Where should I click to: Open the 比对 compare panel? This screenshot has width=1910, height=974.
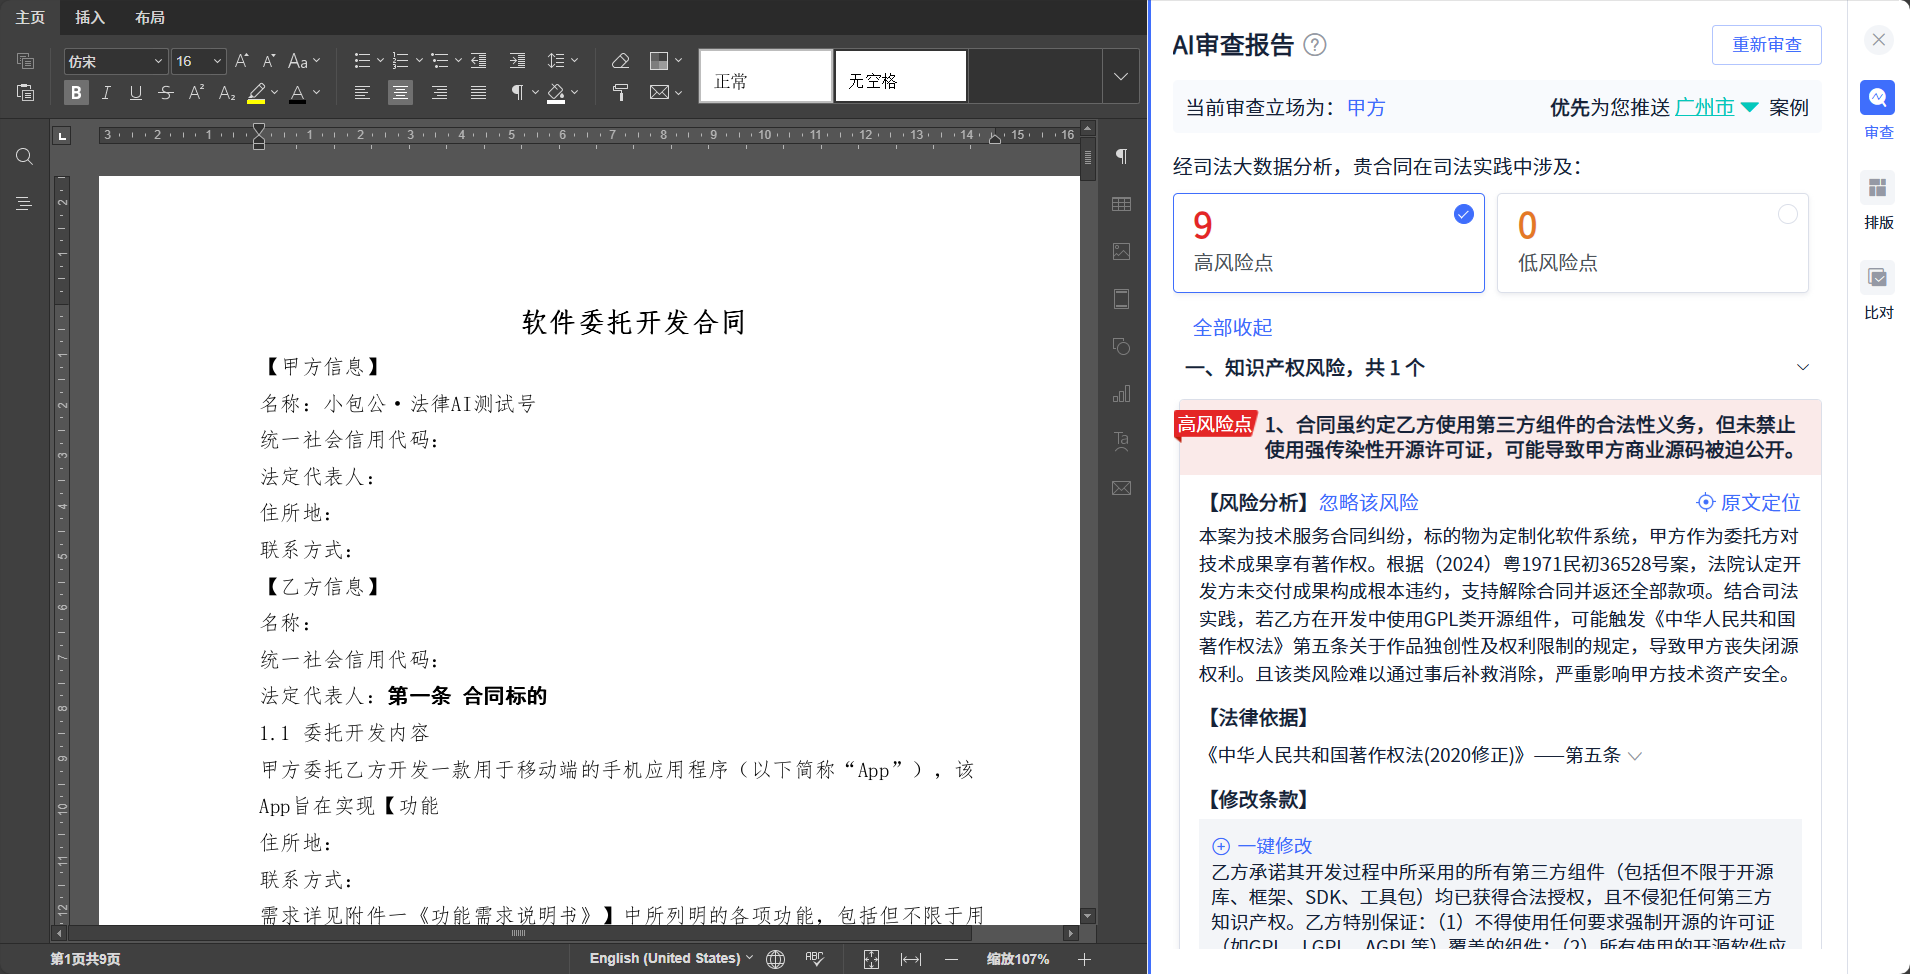click(1878, 290)
